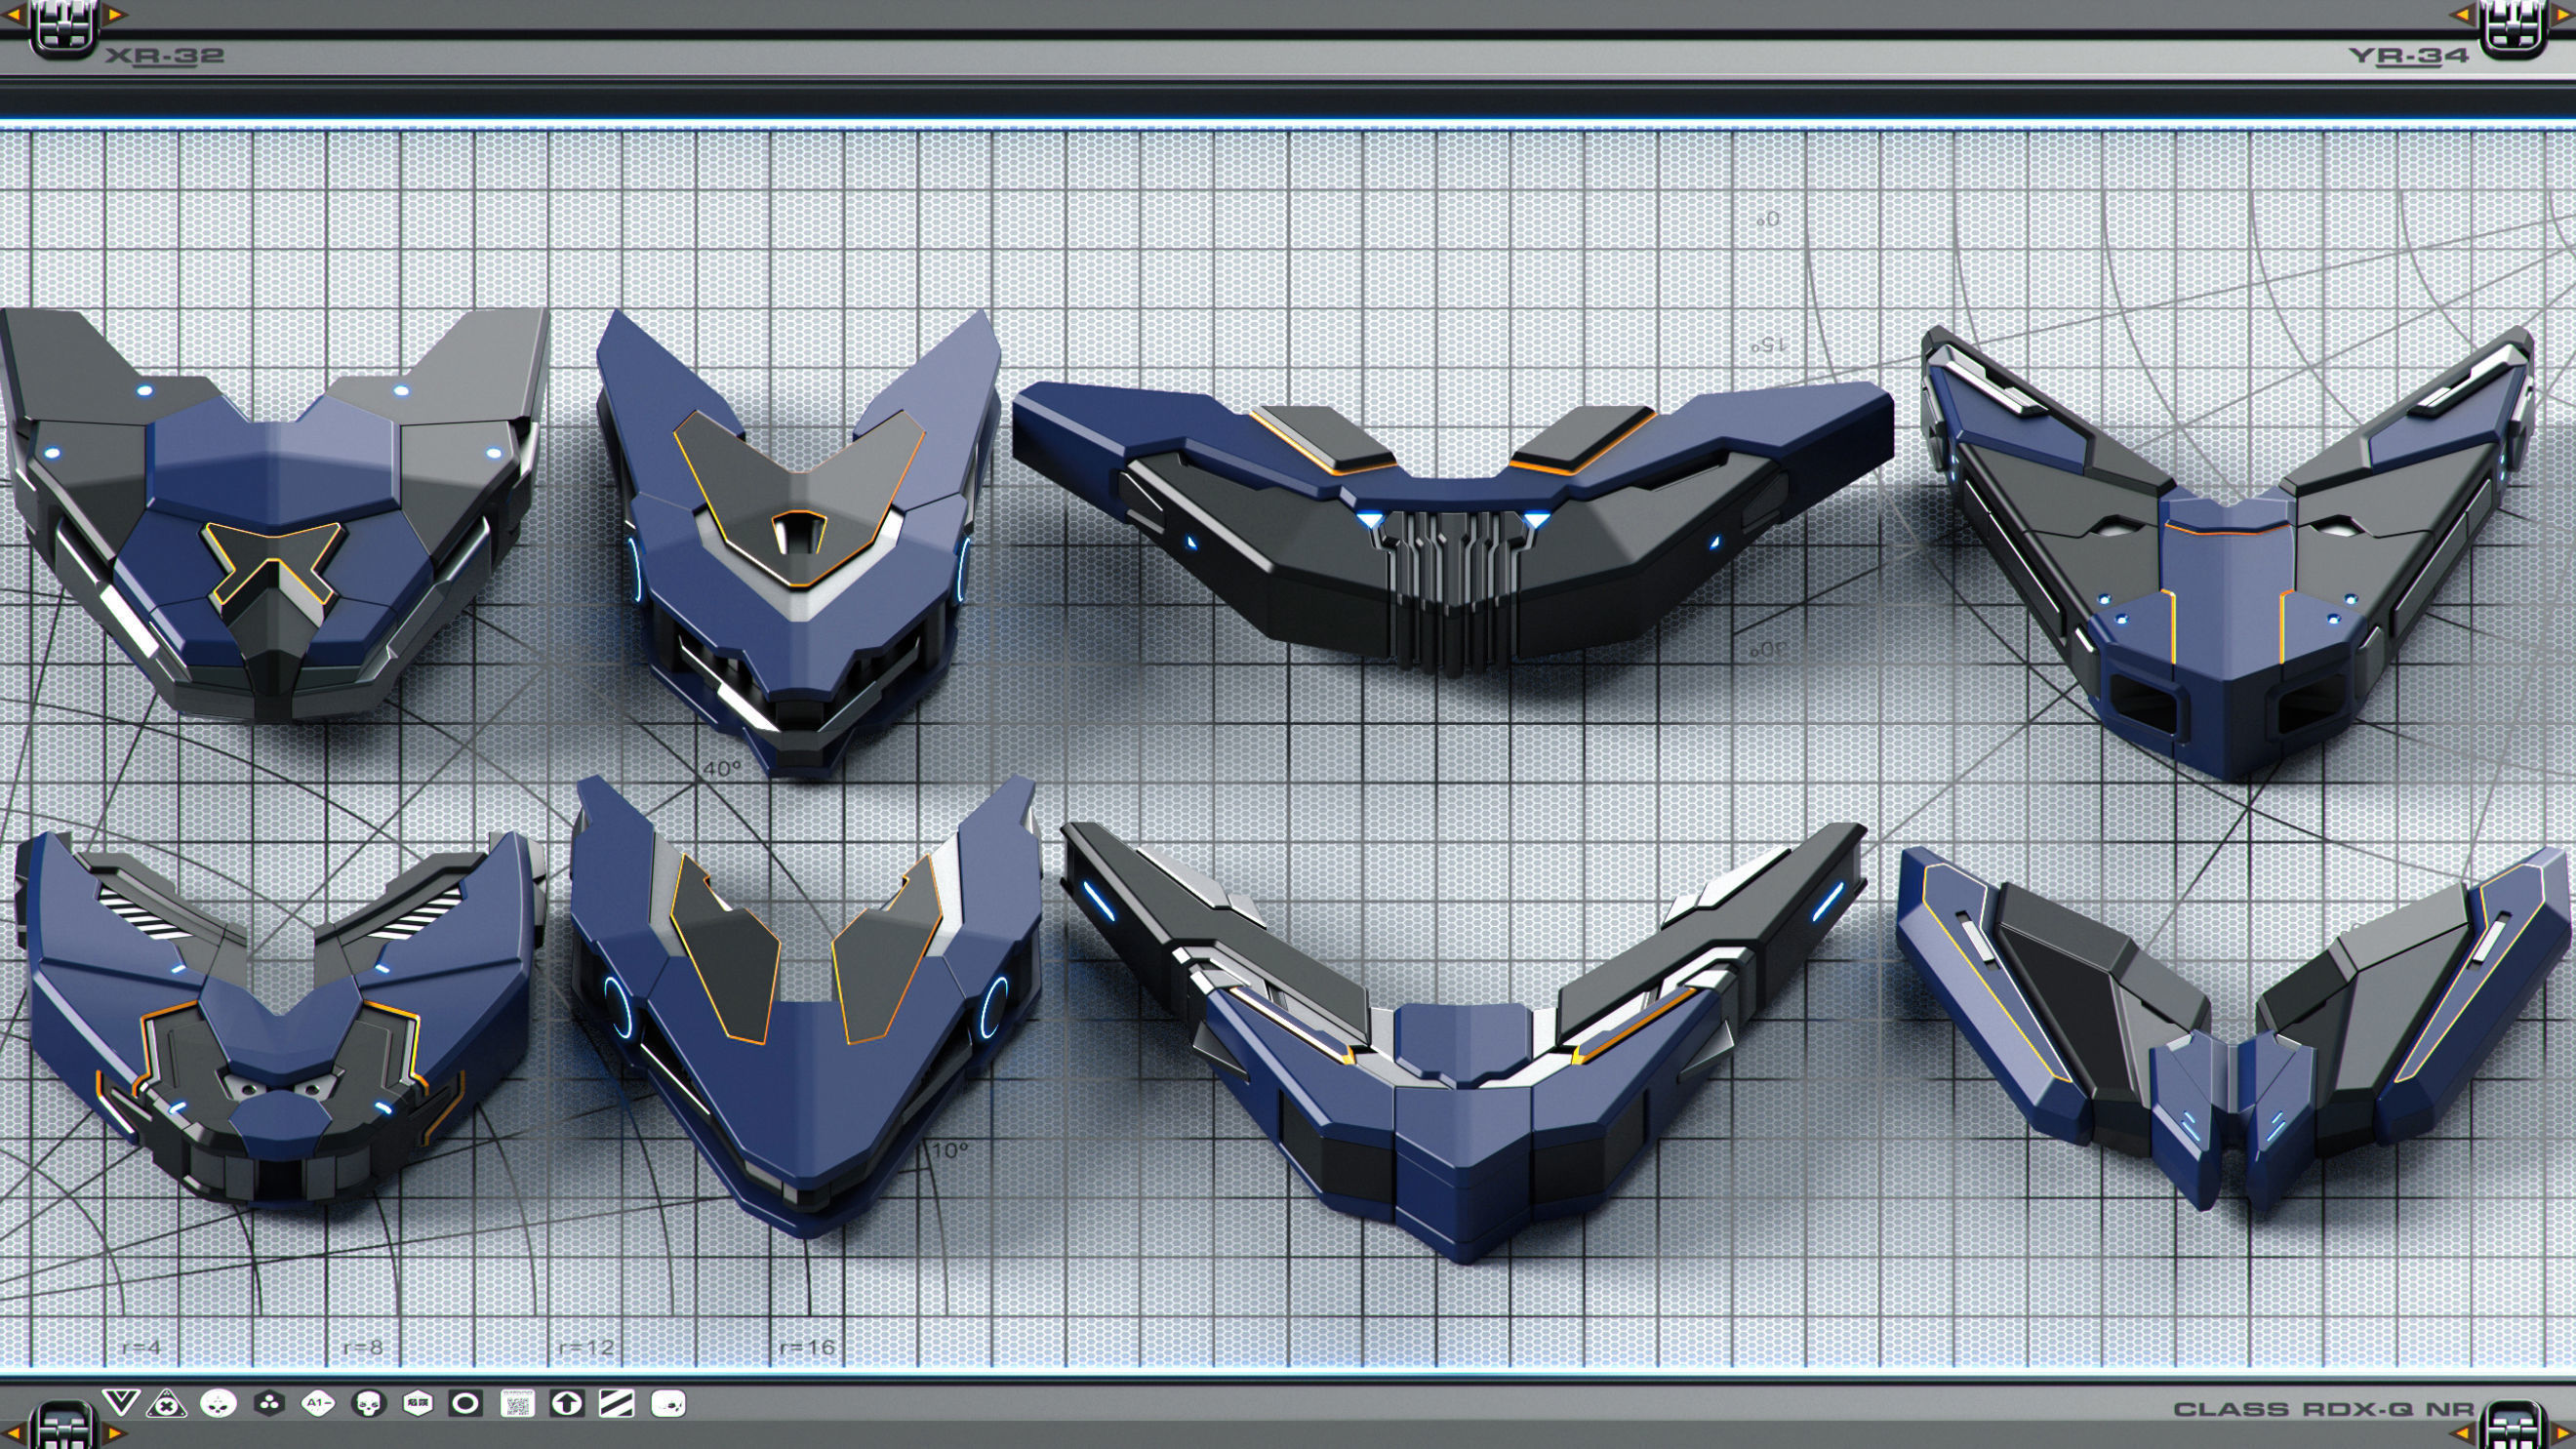Select the A1 diamond badge icon

pyautogui.click(x=318, y=1404)
